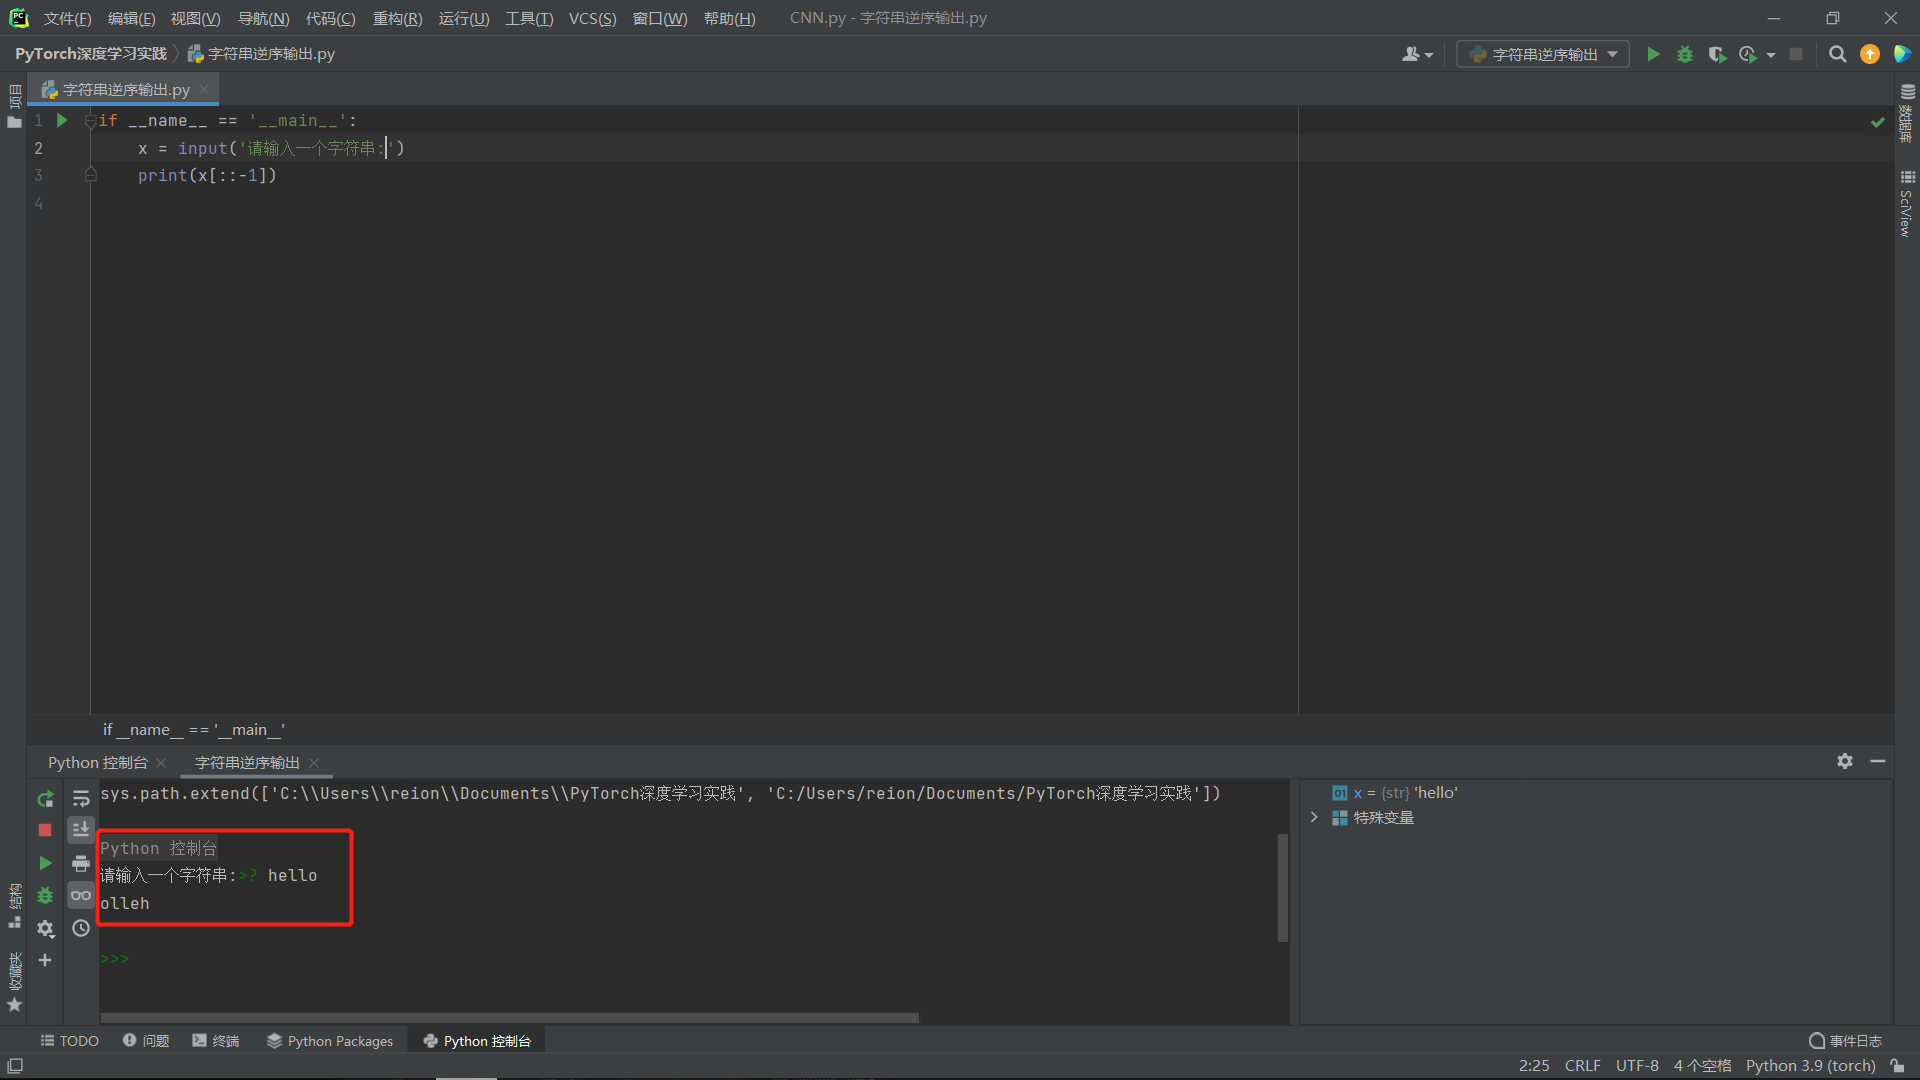Image resolution: width=1920 pixels, height=1080 pixels.
Task: Click the top toolbar Debug bug icon
Action: coord(1685,55)
